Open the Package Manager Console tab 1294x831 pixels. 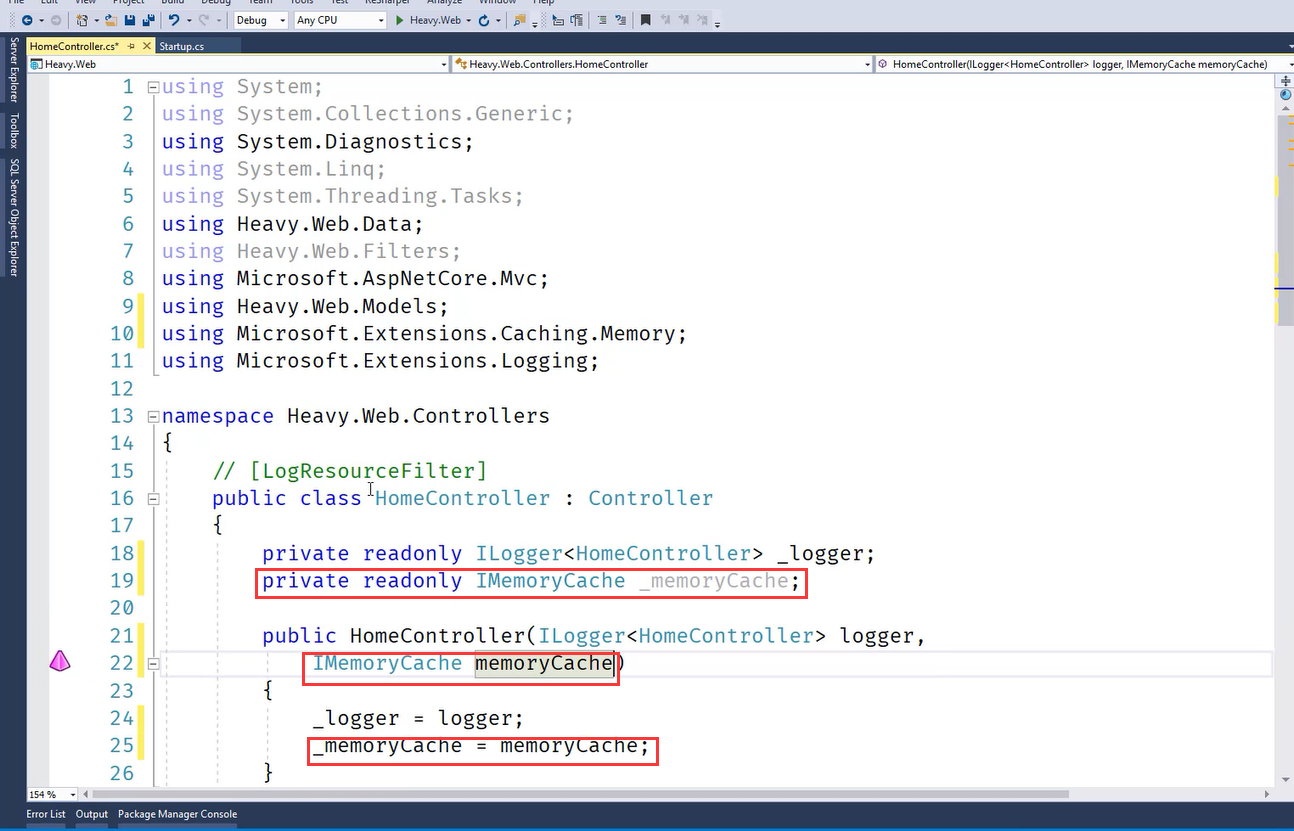177,814
